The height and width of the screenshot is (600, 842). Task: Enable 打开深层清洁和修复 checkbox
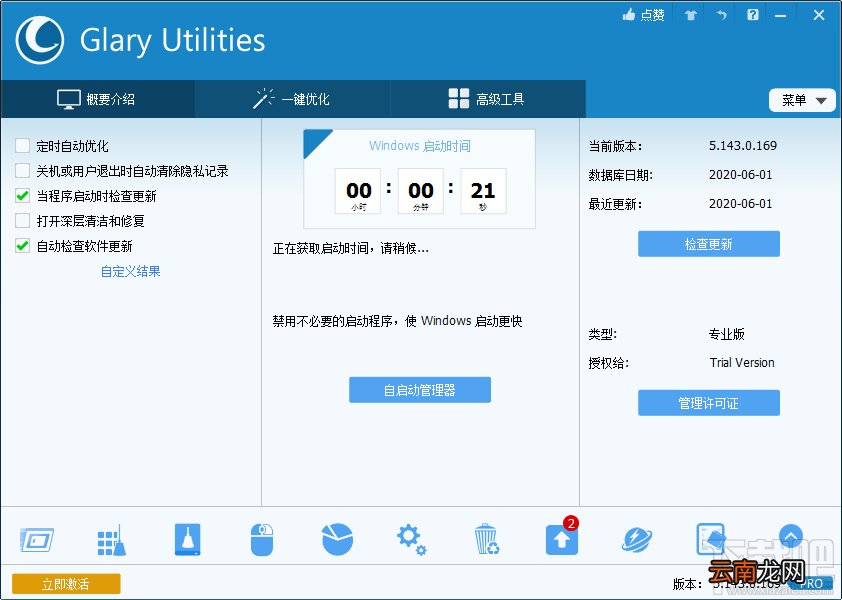click(x=23, y=221)
